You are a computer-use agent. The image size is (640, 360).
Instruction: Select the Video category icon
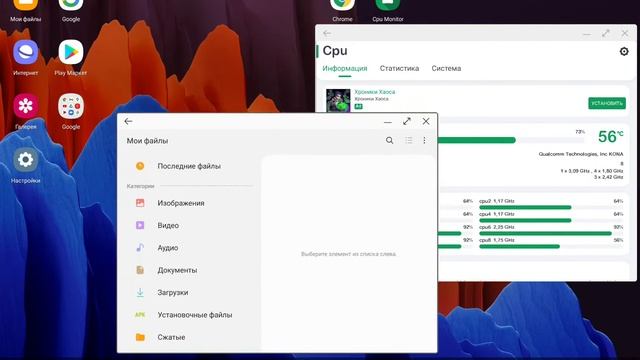coord(140,225)
